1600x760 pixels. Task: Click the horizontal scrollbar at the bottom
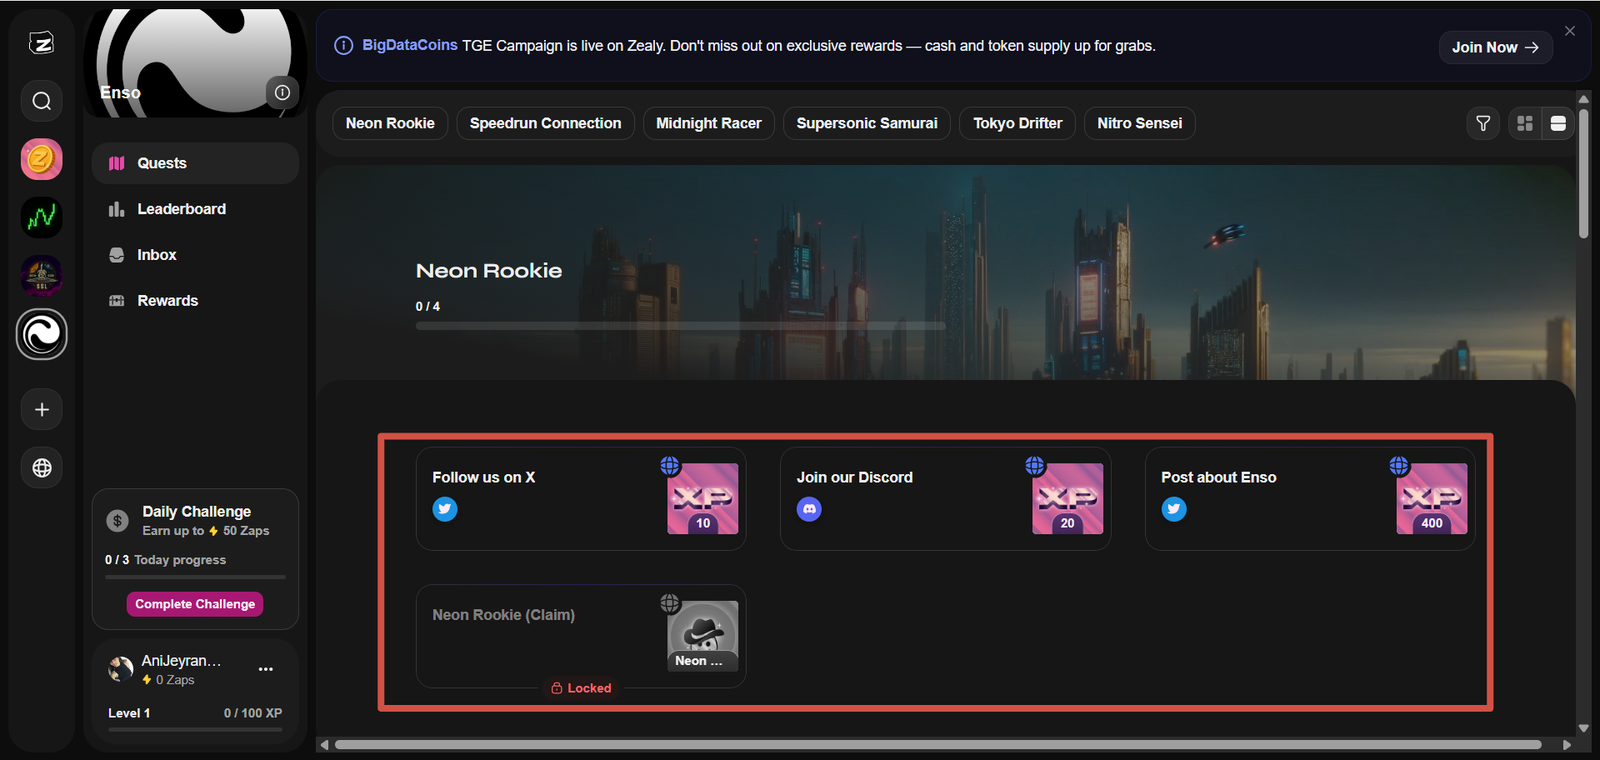pyautogui.click(x=937, y=745)
